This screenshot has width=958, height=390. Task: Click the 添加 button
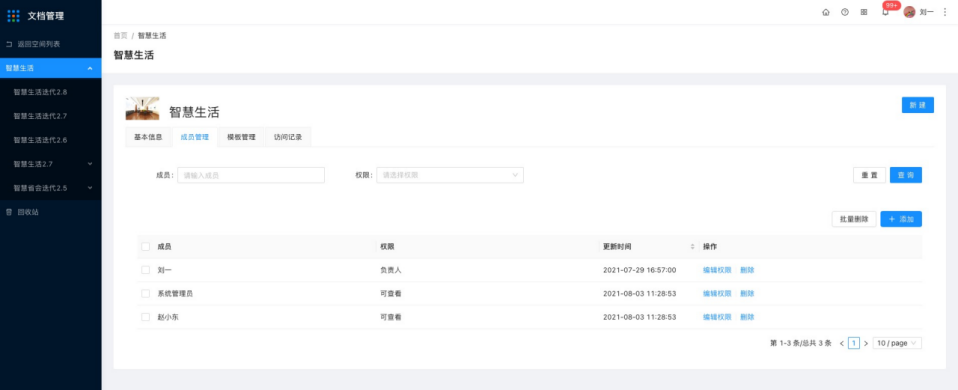click(x=901, y=219)
